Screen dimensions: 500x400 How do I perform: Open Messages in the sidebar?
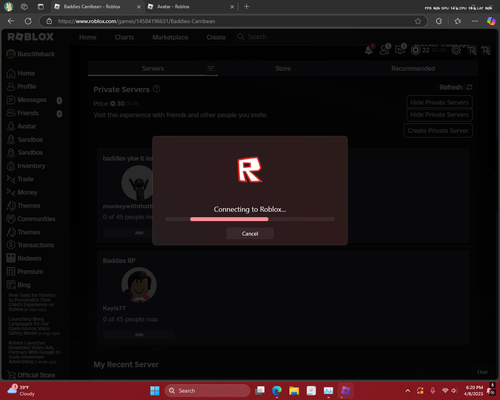click(27, 100)
